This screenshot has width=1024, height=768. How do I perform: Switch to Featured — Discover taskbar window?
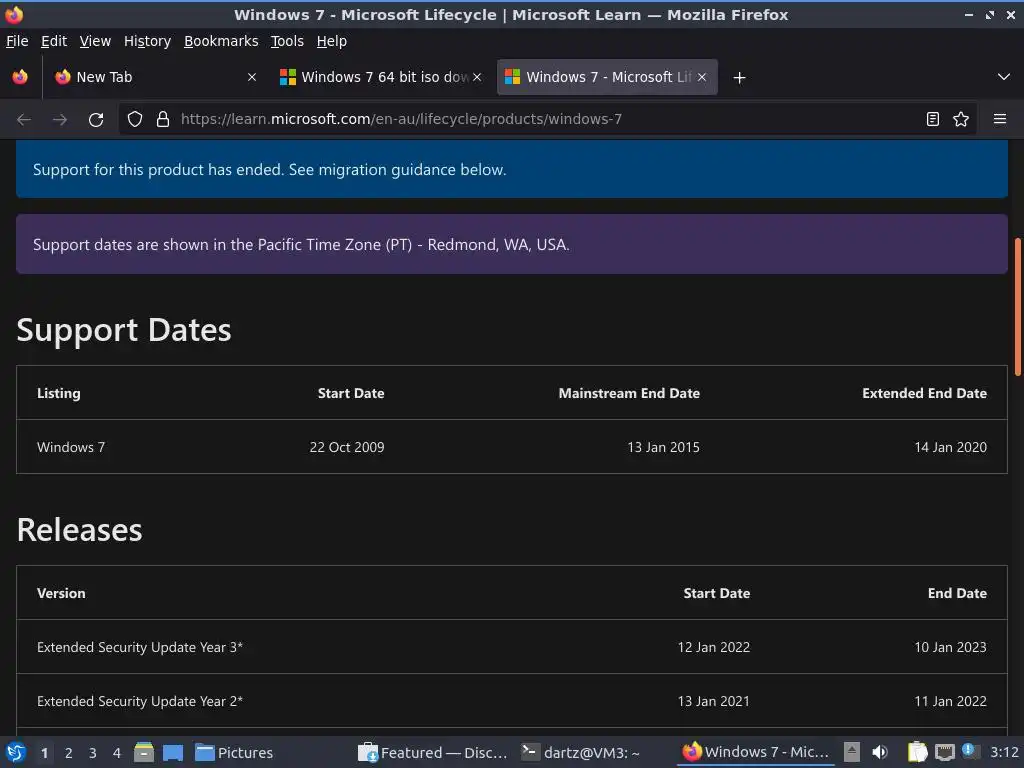point(433,752)
